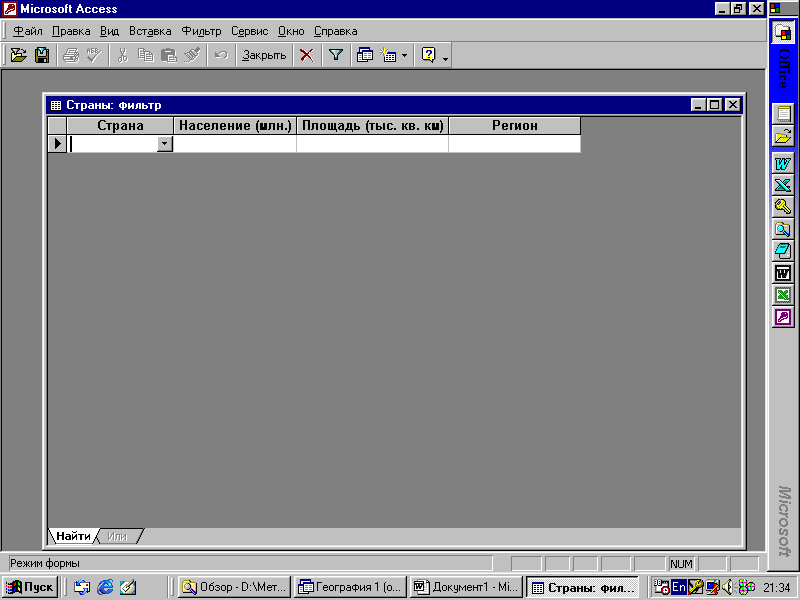The width and height of the screenshot is (800, 600).
Task: Click the Copy toolbar icon
Action: tap(146, 55)
